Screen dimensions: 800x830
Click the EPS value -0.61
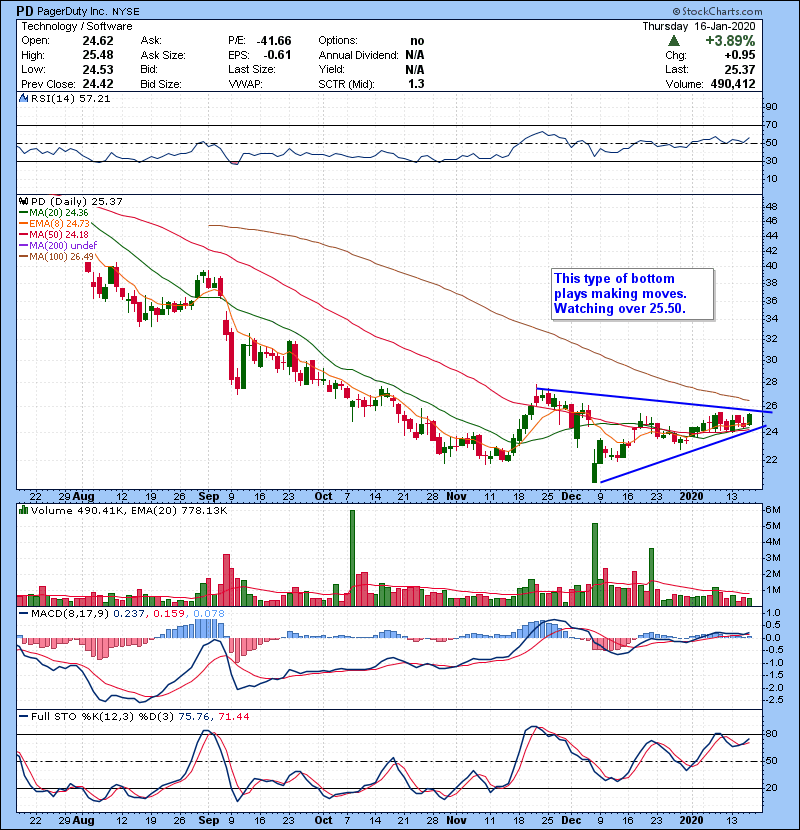277,55
